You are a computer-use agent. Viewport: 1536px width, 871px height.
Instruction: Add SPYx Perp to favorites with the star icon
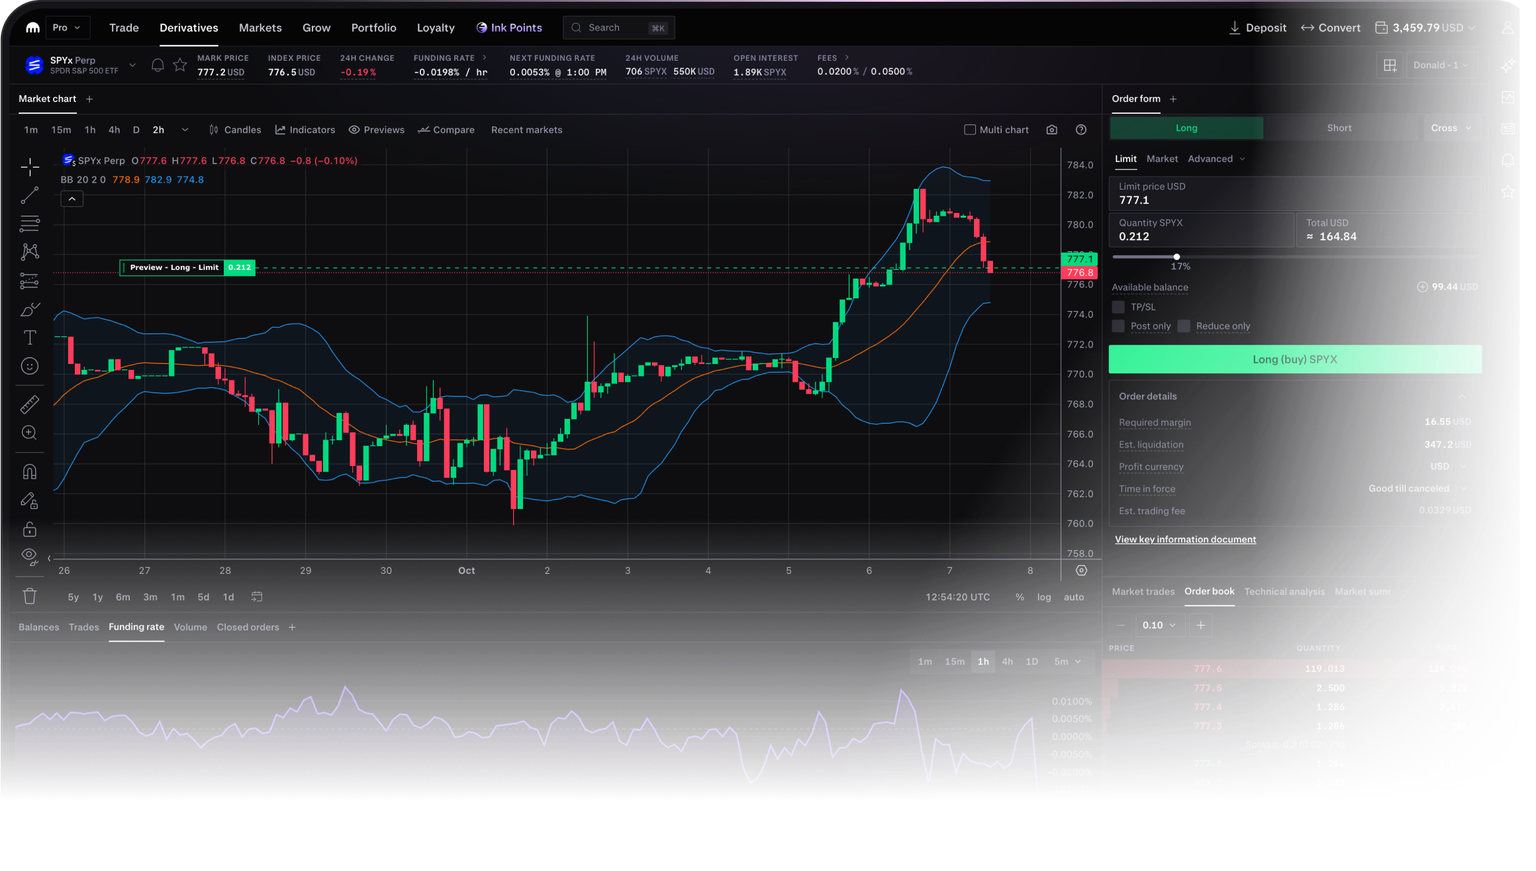click(180, 65)
